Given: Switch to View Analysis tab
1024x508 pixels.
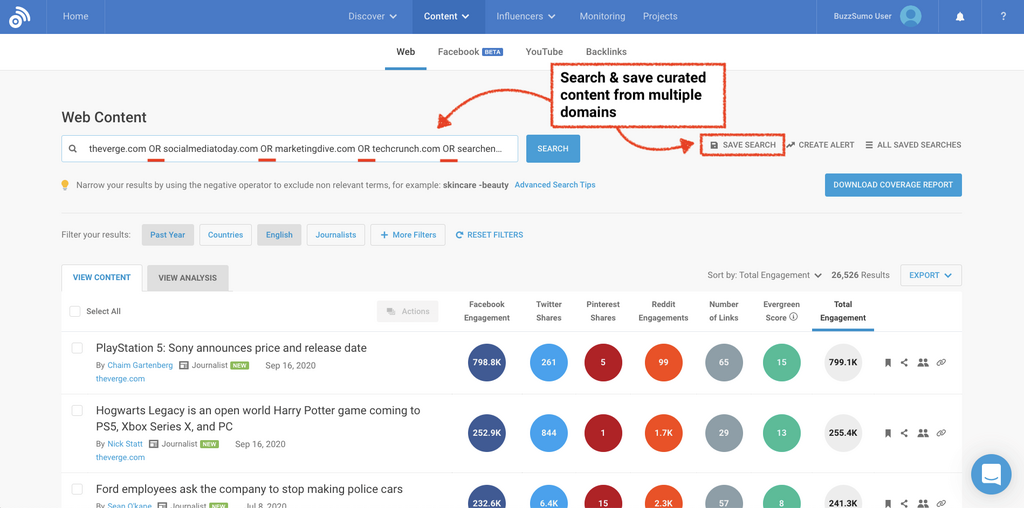Looking at the screenshot, I should pos(187,278).
